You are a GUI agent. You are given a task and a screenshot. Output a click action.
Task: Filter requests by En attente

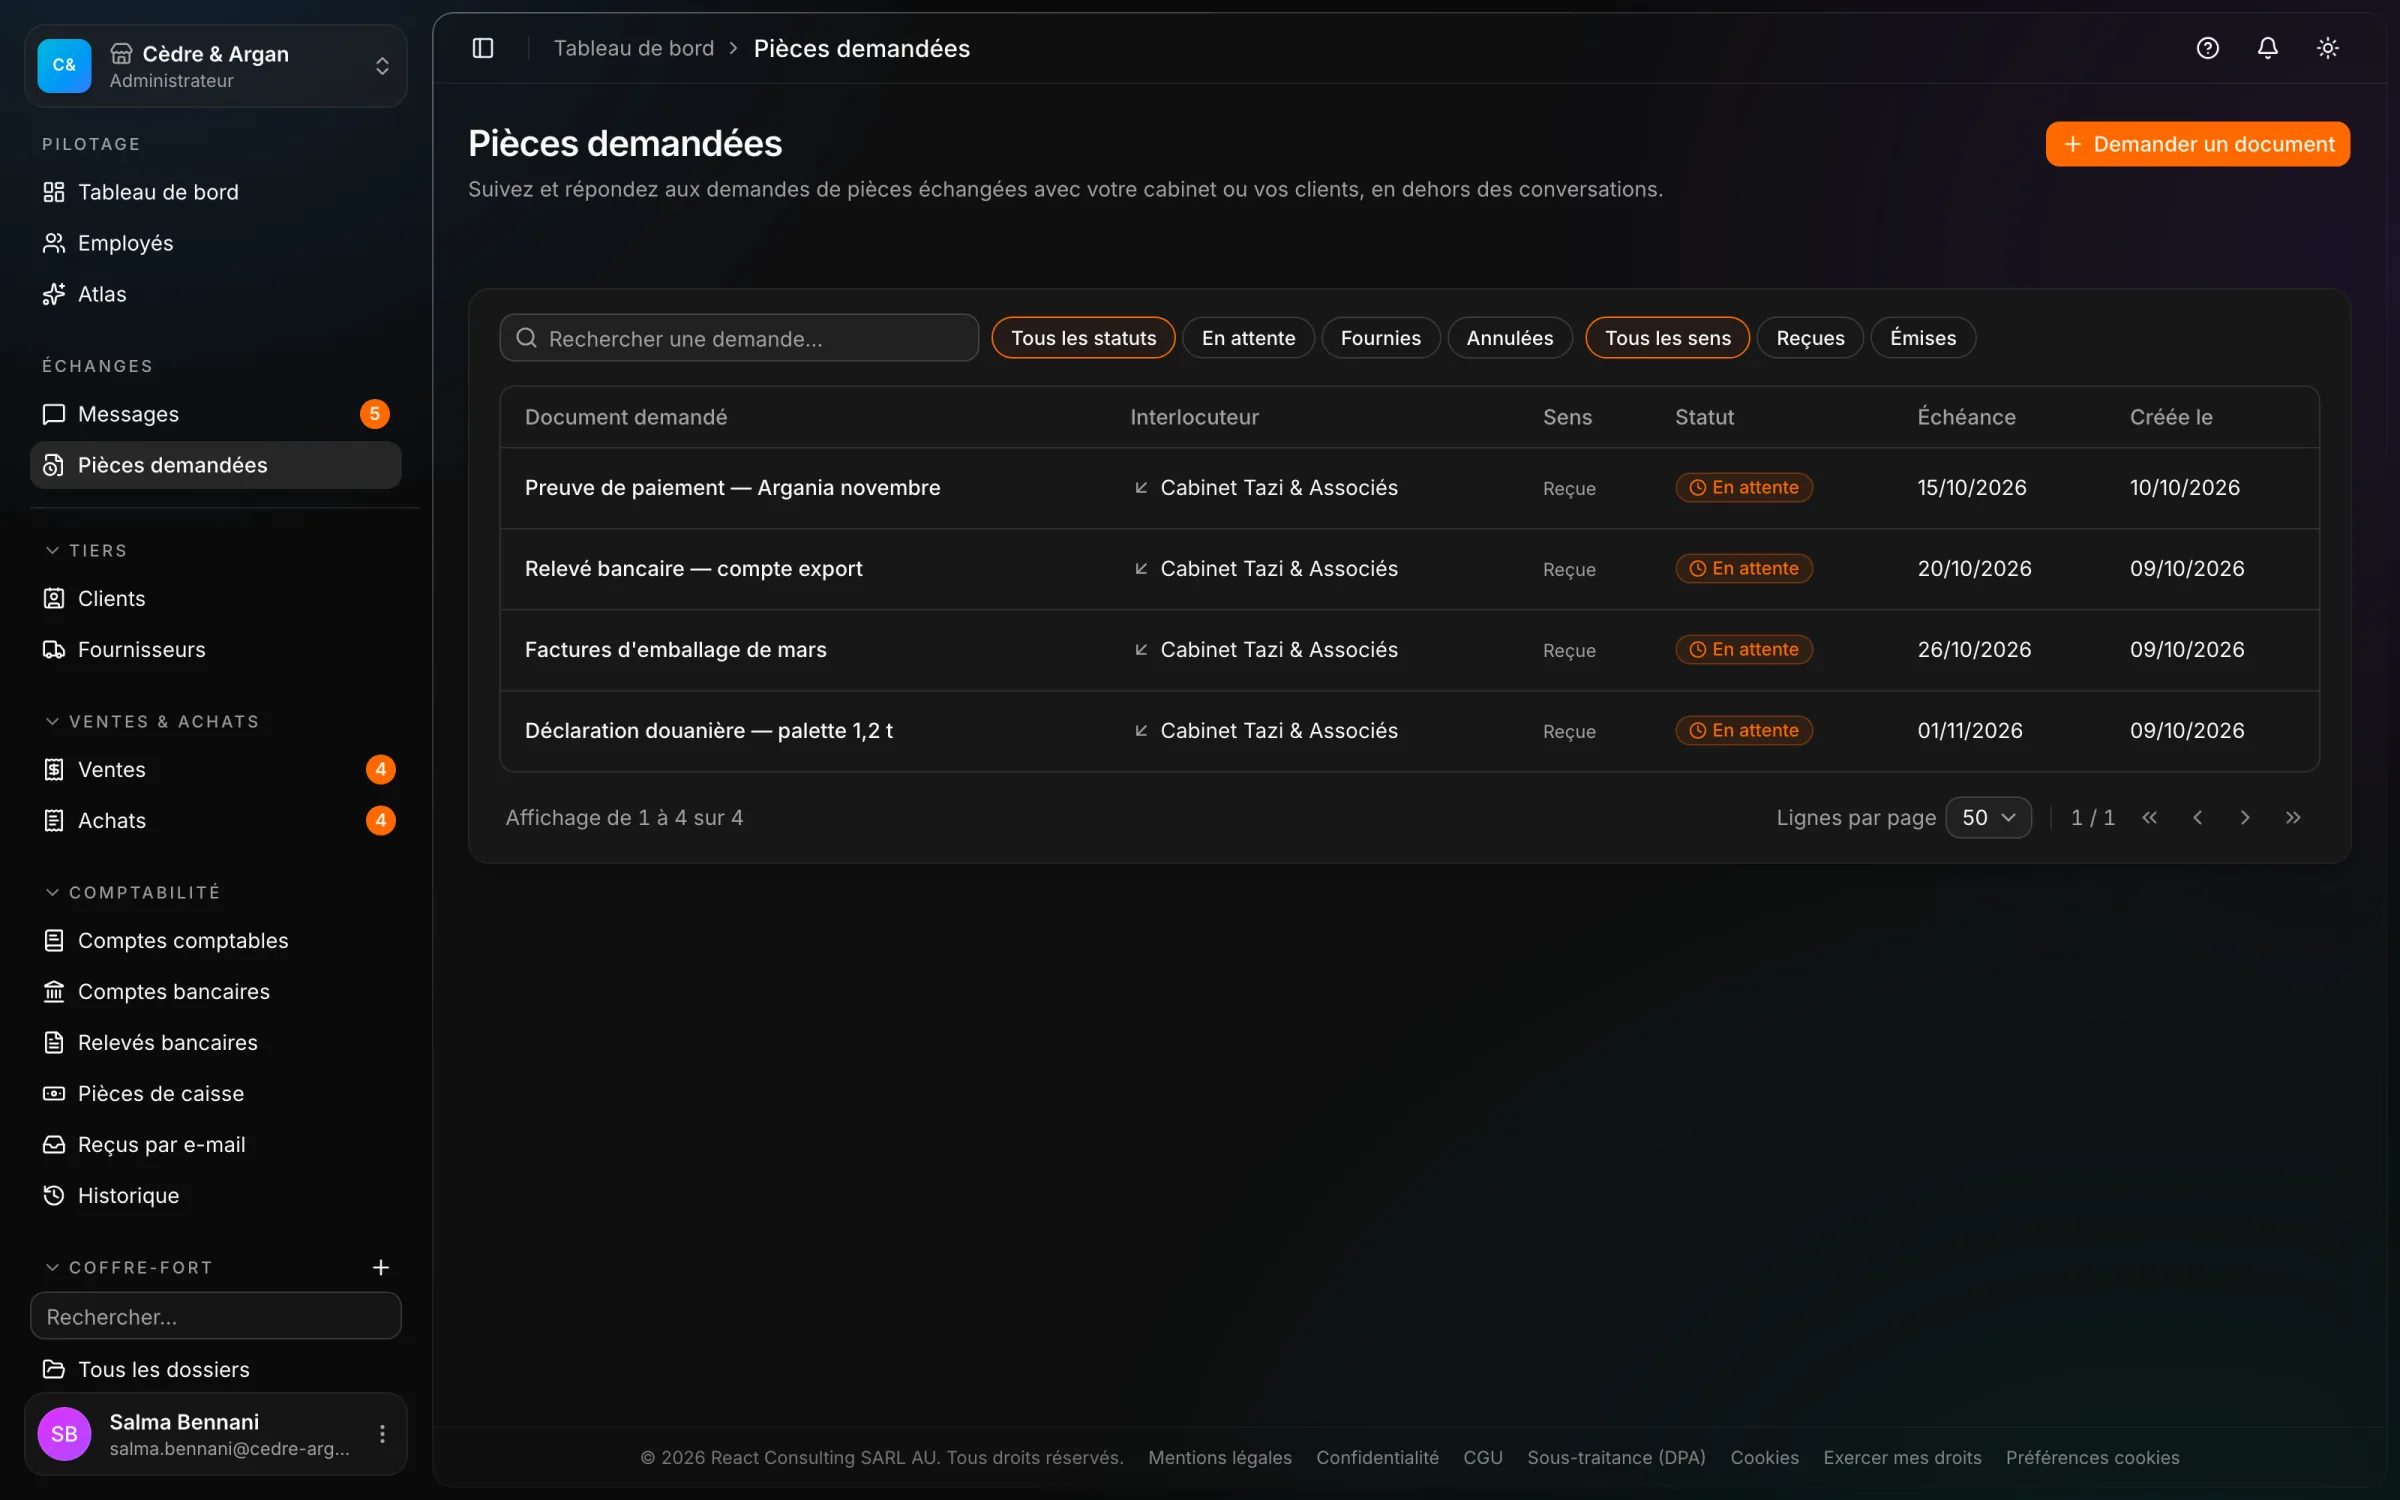1248,338
